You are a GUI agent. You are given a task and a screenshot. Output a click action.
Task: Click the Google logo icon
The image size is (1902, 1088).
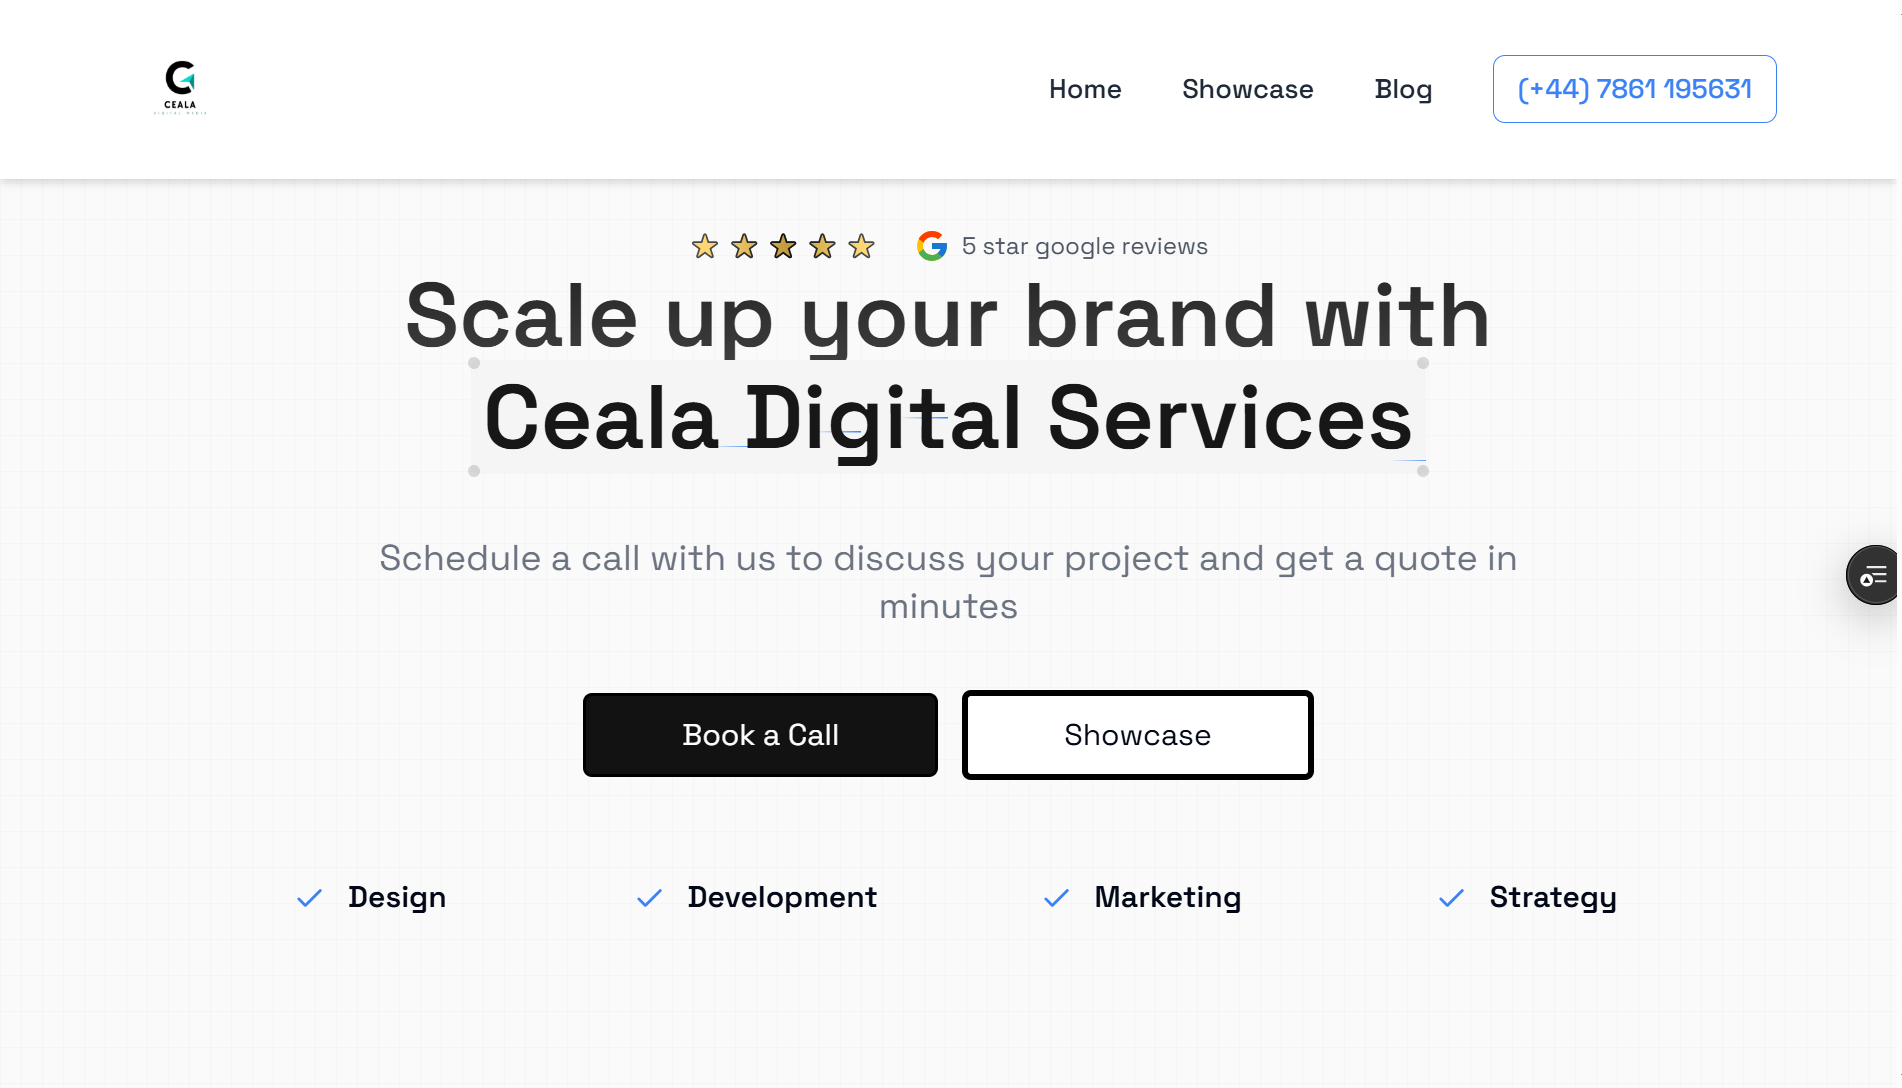(x=932, y=246)
